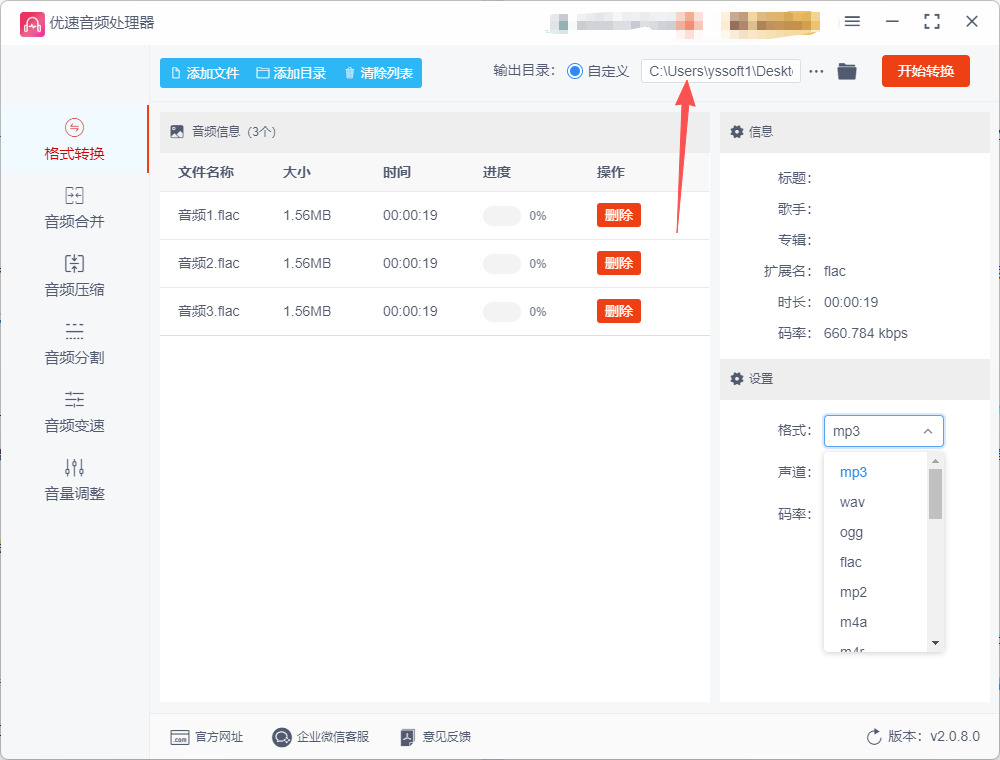Open 官方网址 official website link
The height and width of the screenshot is (760, 1000).
(x=207, y=737)
